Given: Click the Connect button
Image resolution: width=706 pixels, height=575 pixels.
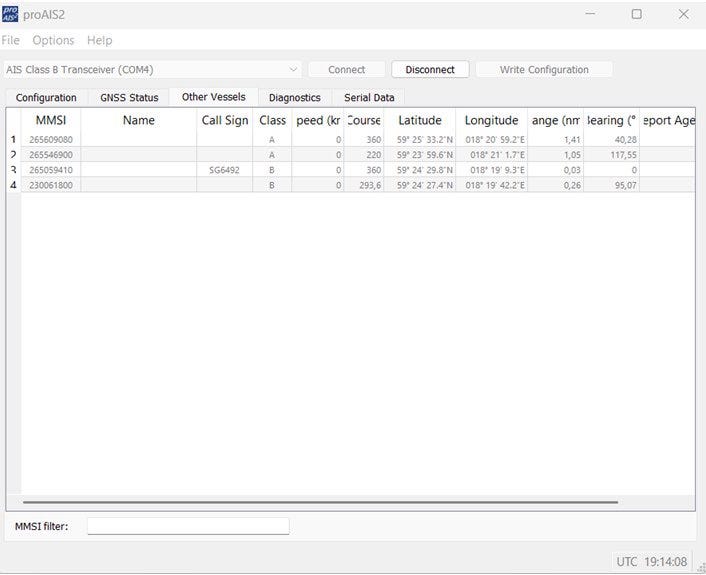Looking at the screenshot, I should pyautogui.click(x=346, y=70).
